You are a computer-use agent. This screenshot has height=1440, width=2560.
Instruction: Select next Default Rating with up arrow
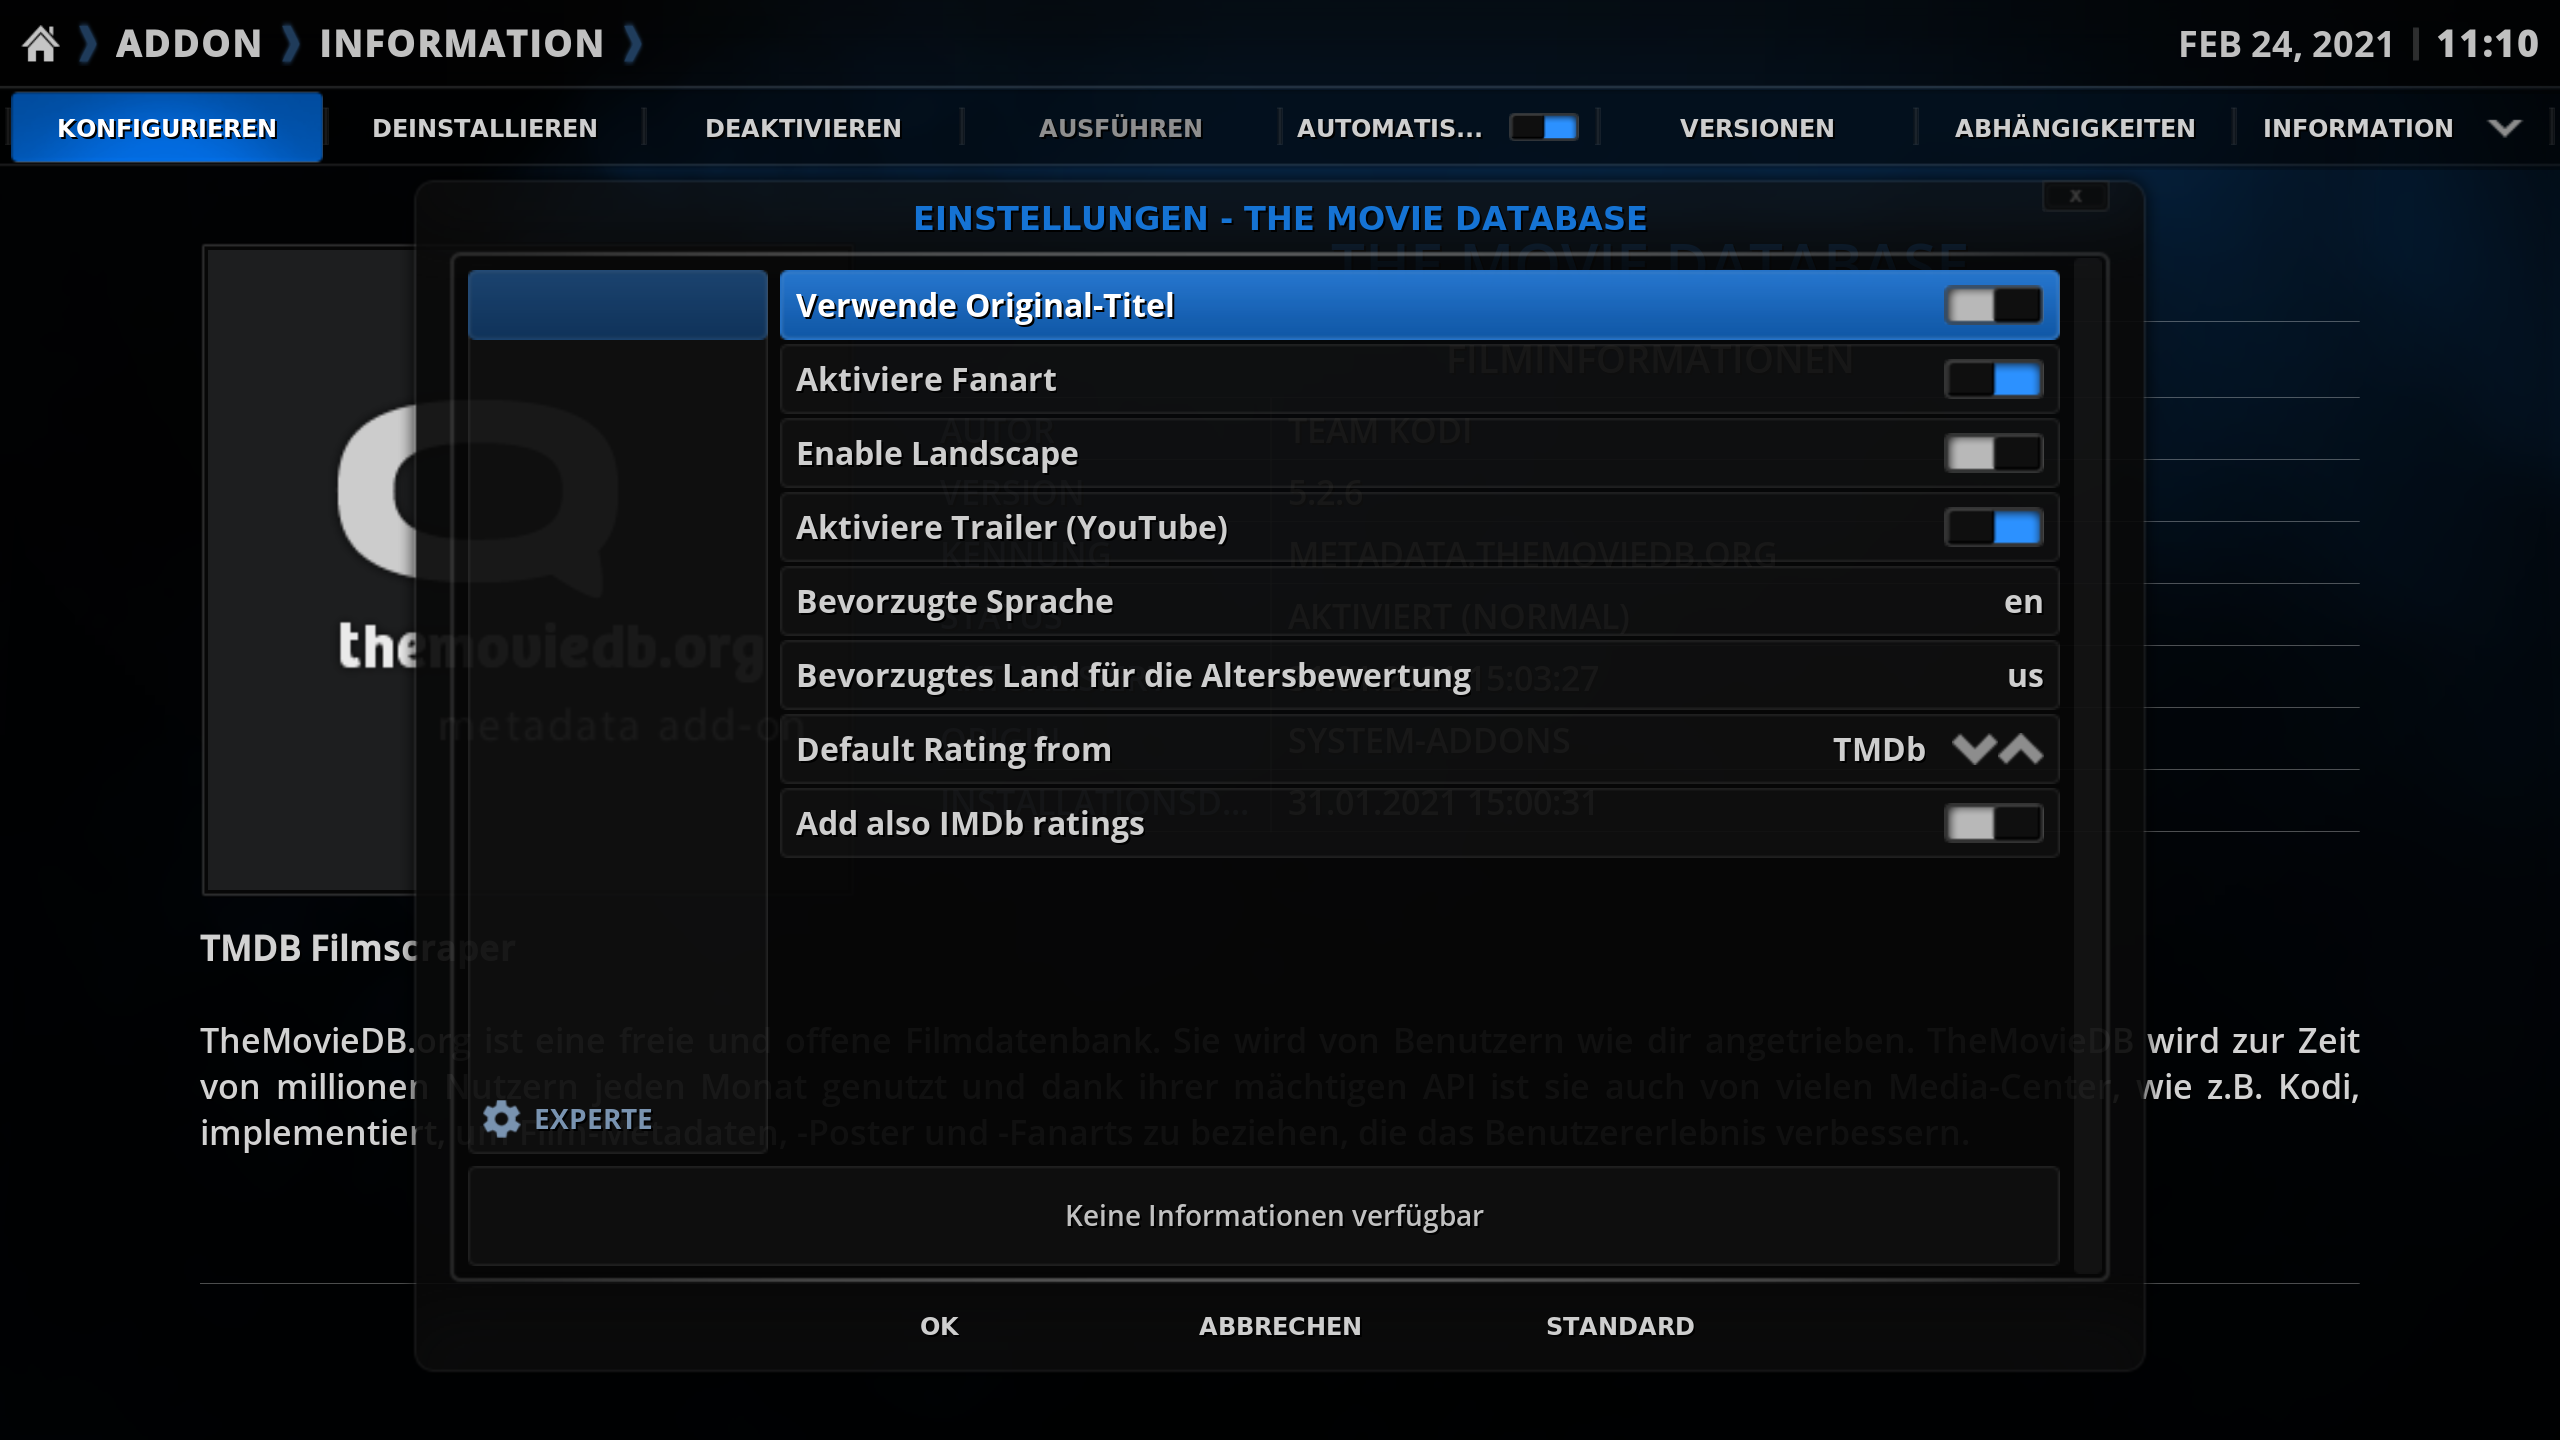pos(2021,749)
